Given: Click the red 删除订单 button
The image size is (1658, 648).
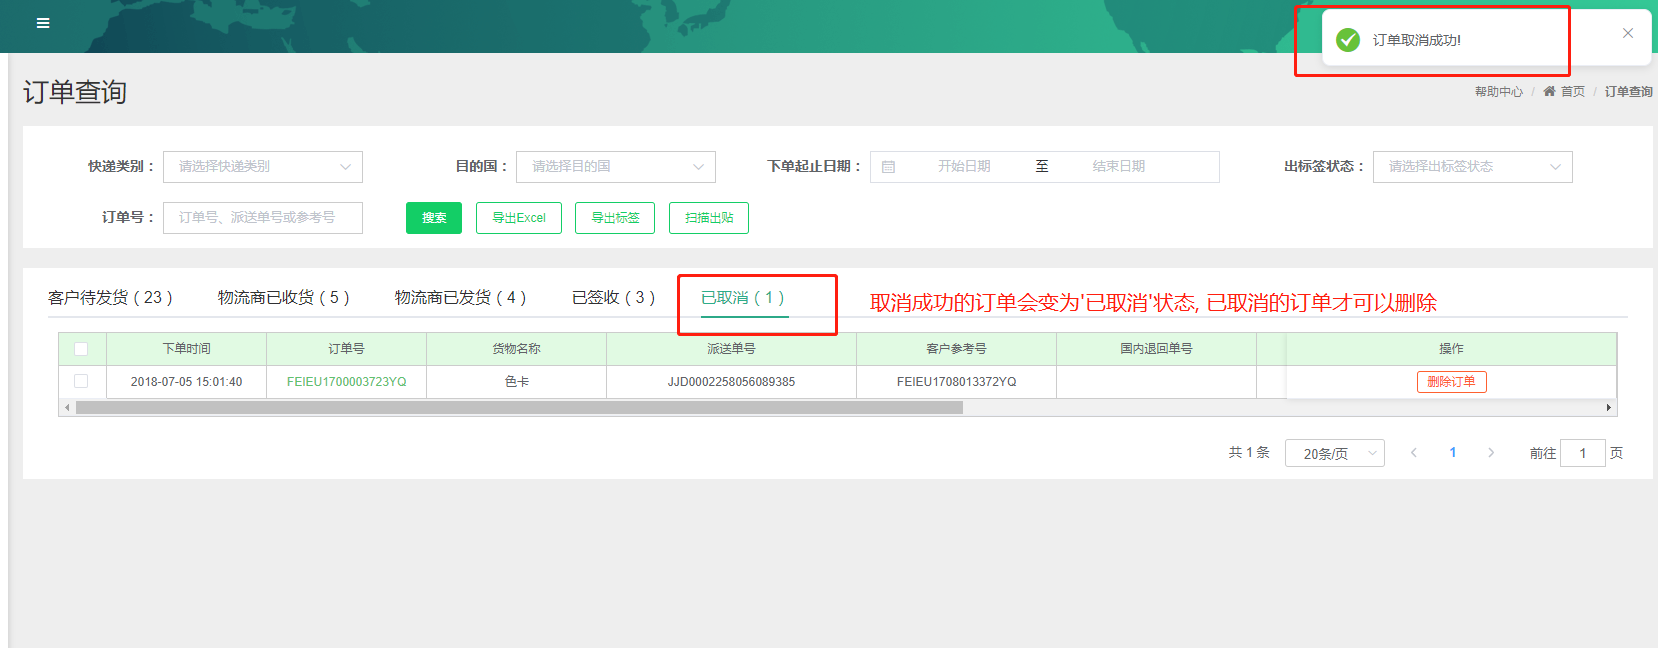Looking at the screenshot, I should pyautogui.click(x=1451, y=382).
